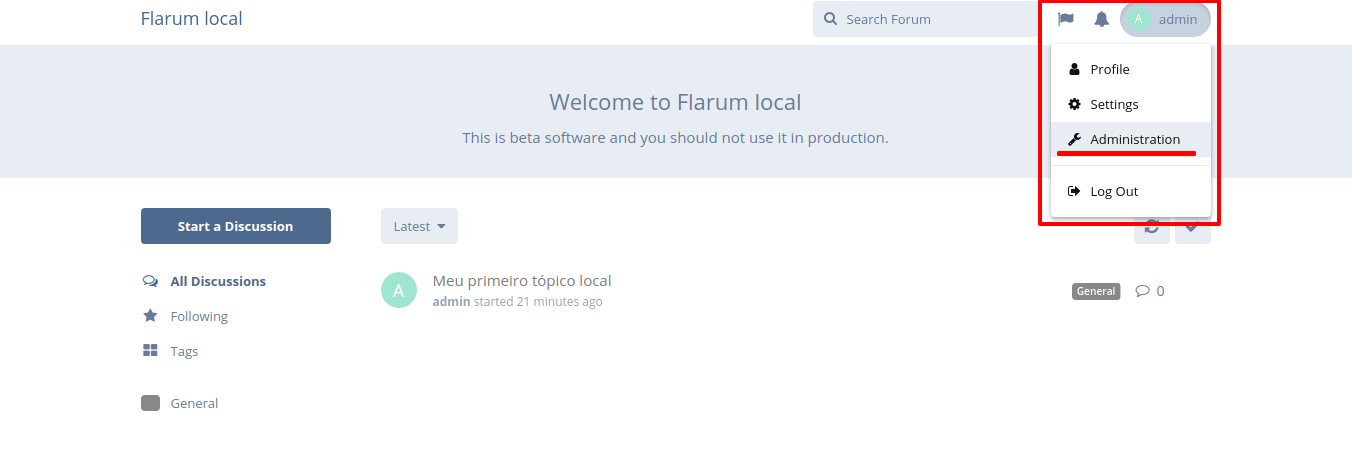Select Settings from the user menu
1352x470 pixels.
(x=1131, y=104)
